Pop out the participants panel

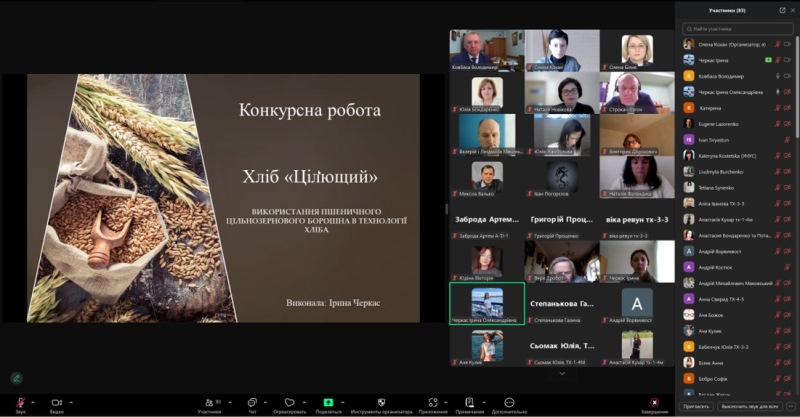click(x=783, y=10)
